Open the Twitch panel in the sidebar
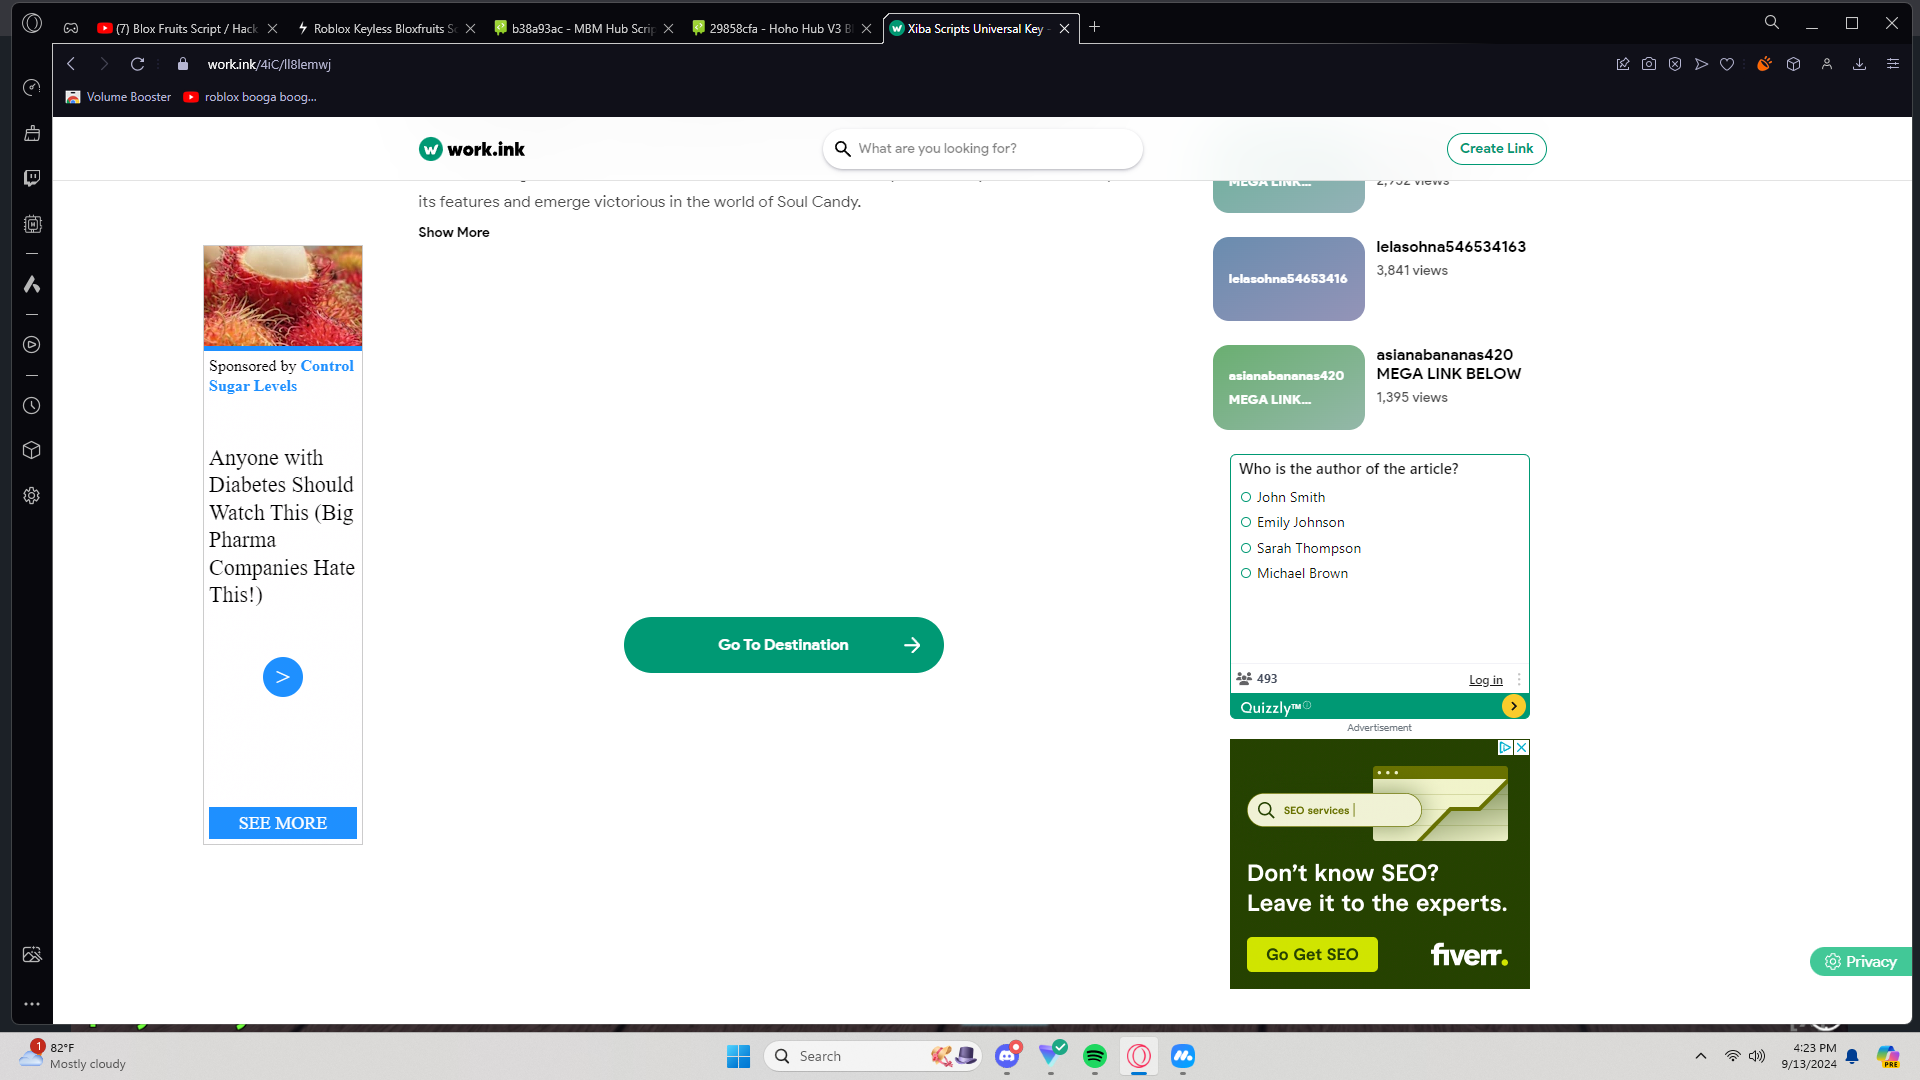The width and height of the screenshot is (1920, 1080). pos(32,178)
